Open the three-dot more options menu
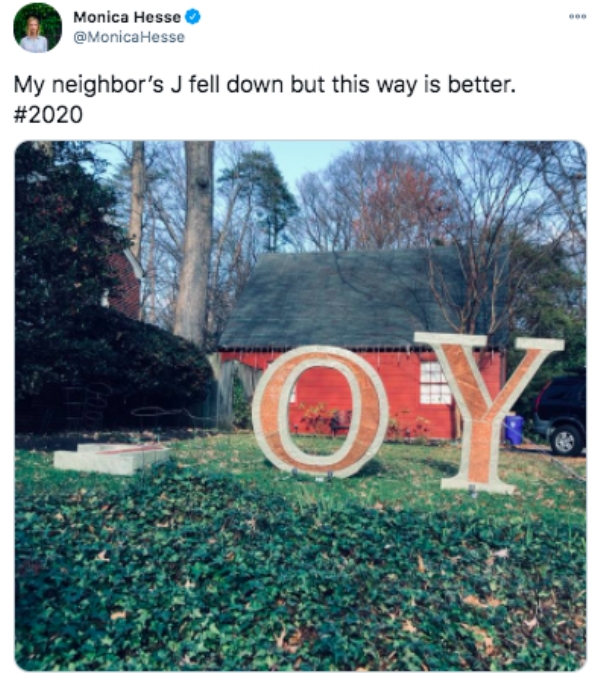The width and height of the screenshot is (600, 682). (x=577, y=17)
